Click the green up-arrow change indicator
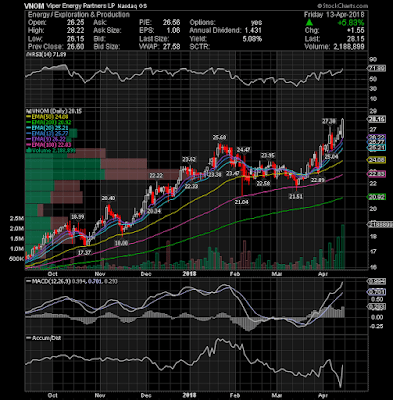This screenshot has width=393, height=400. (309, 23)
